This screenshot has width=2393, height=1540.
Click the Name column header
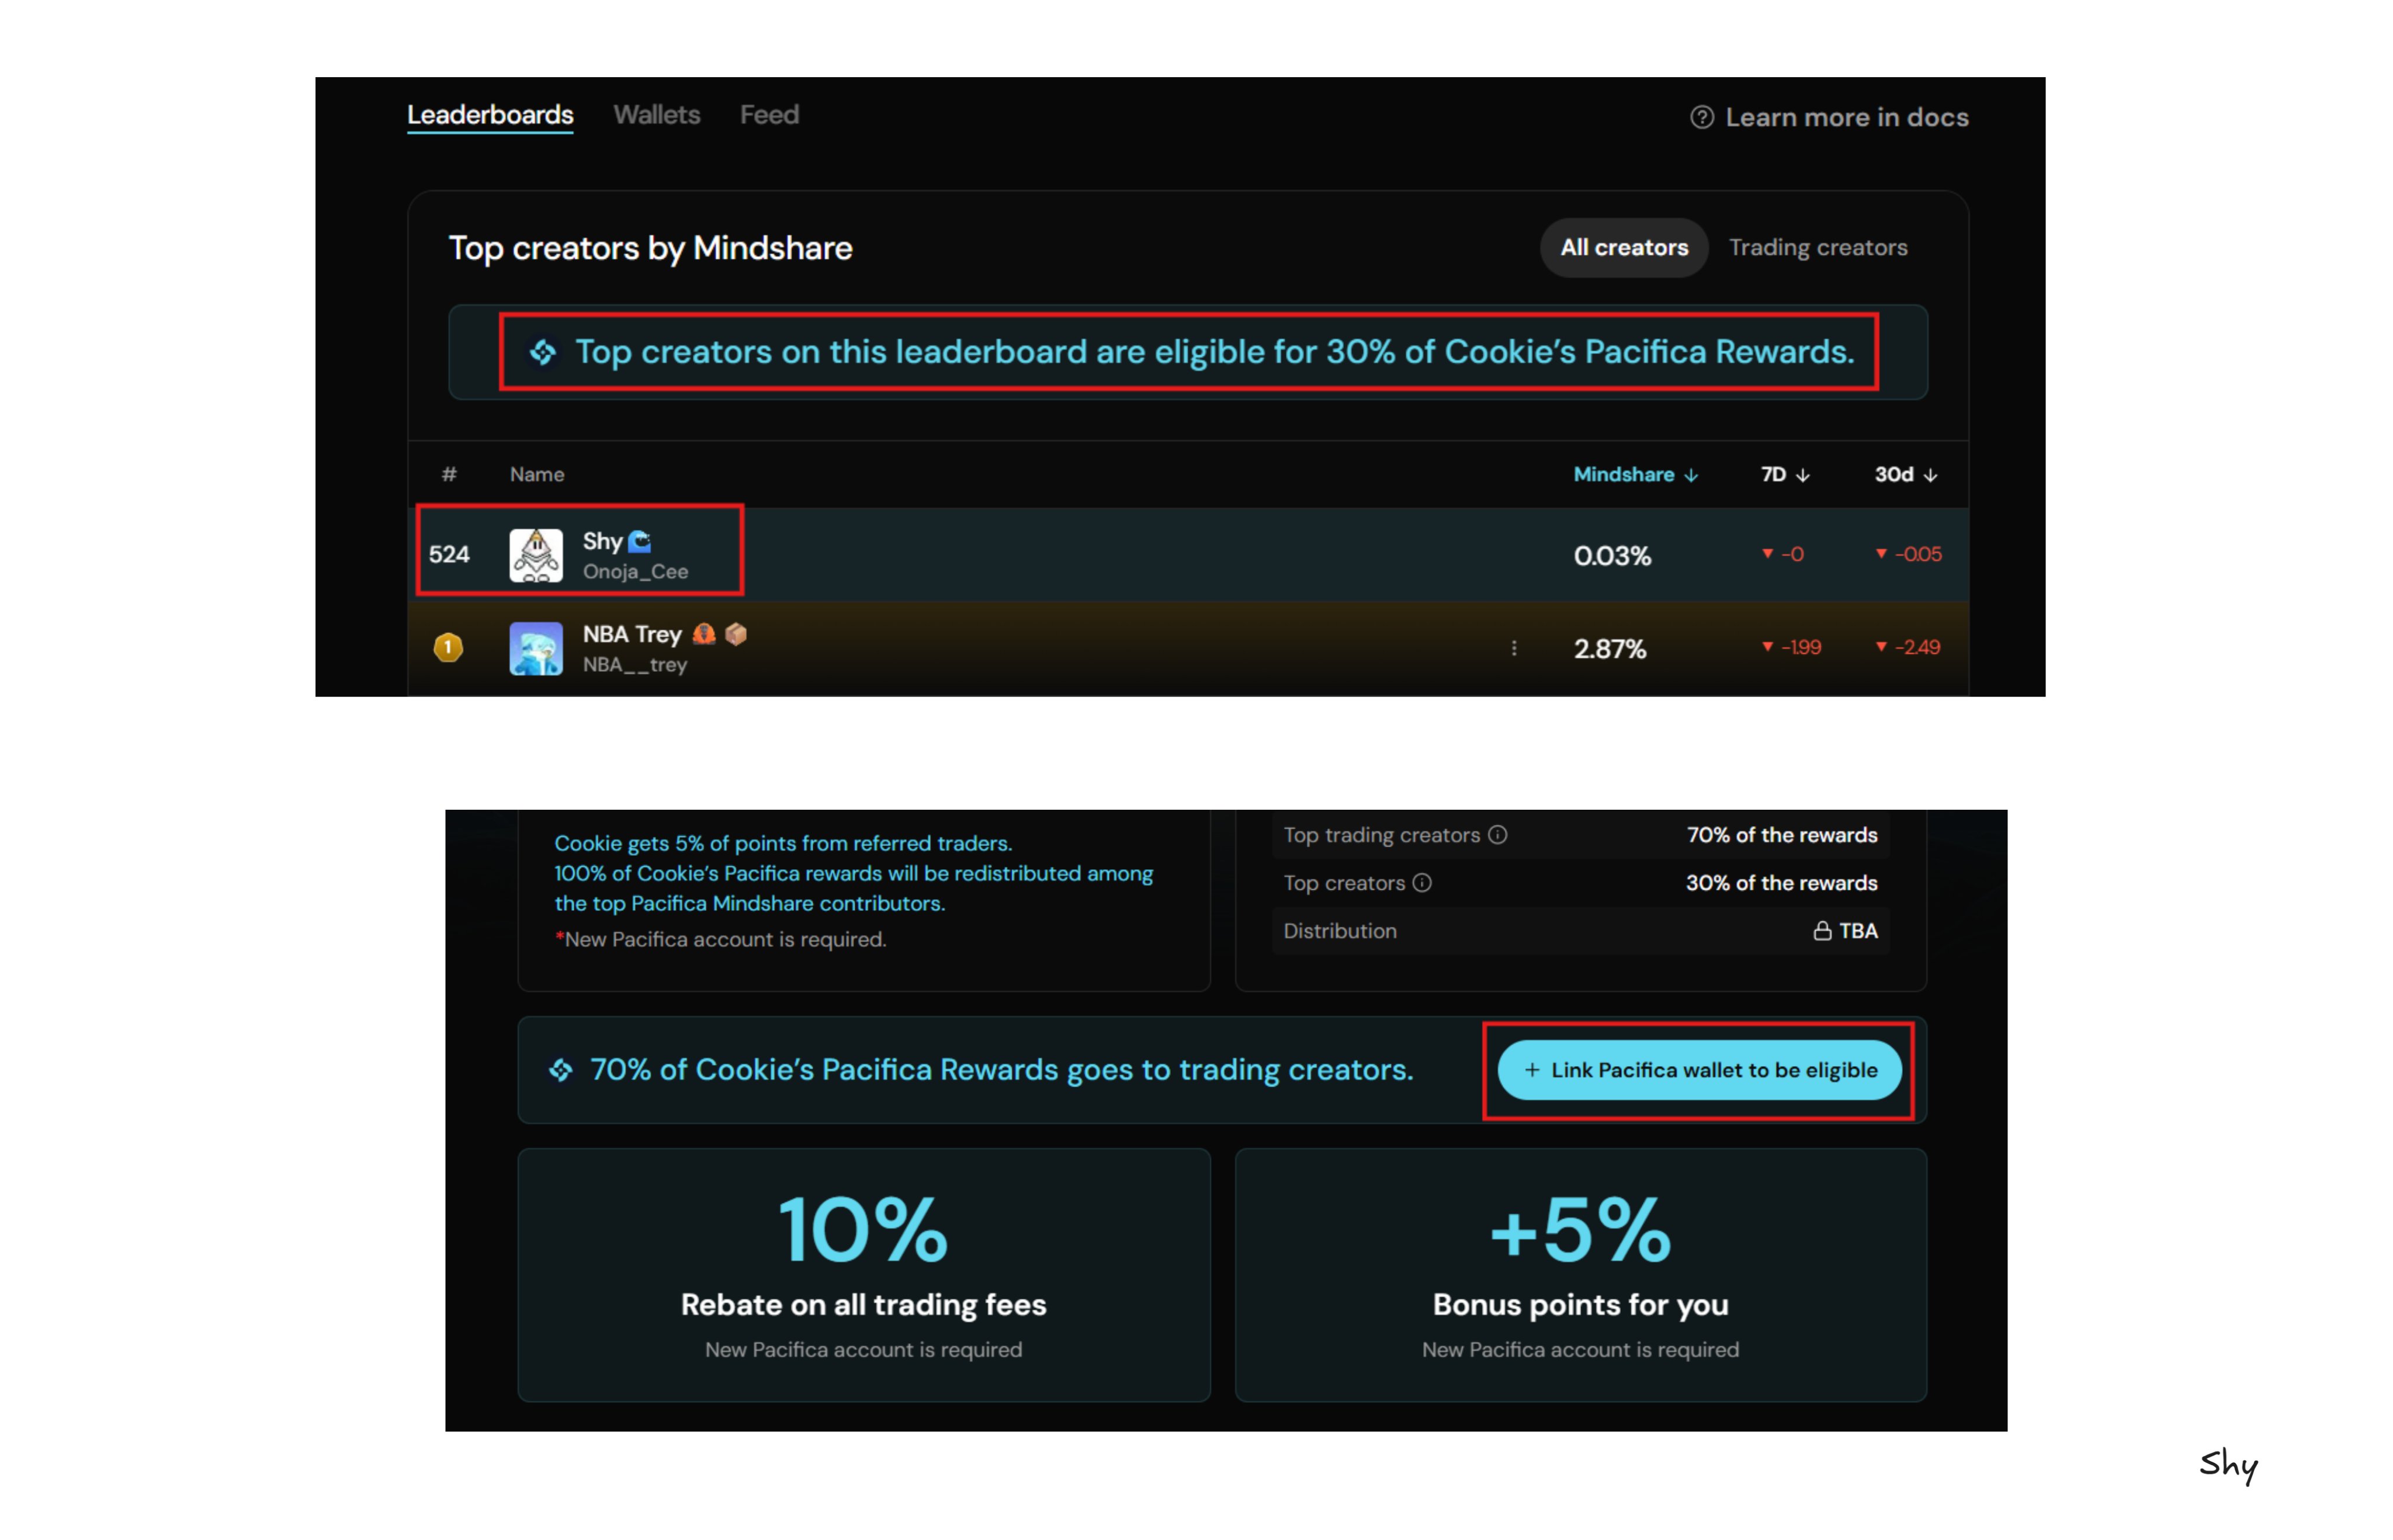[x=537, y=474]
